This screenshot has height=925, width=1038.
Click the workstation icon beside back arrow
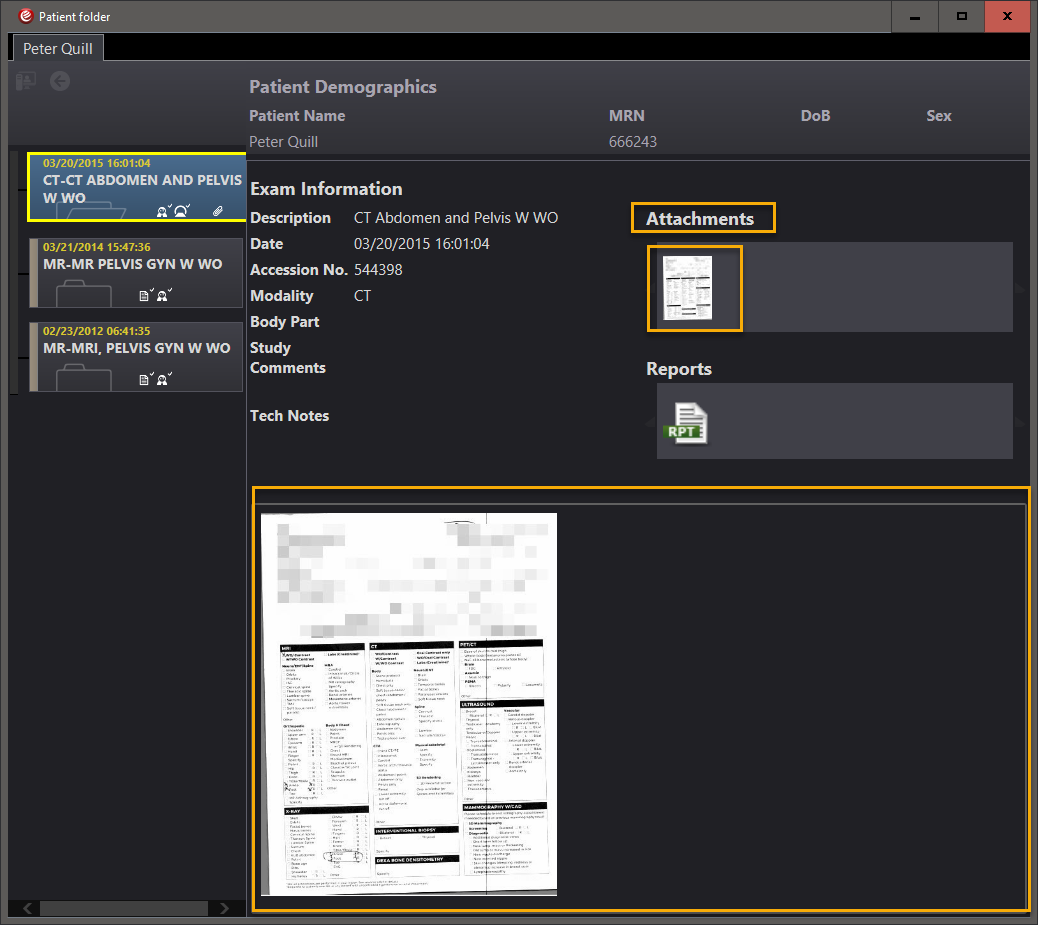click(x=26, y=81)
